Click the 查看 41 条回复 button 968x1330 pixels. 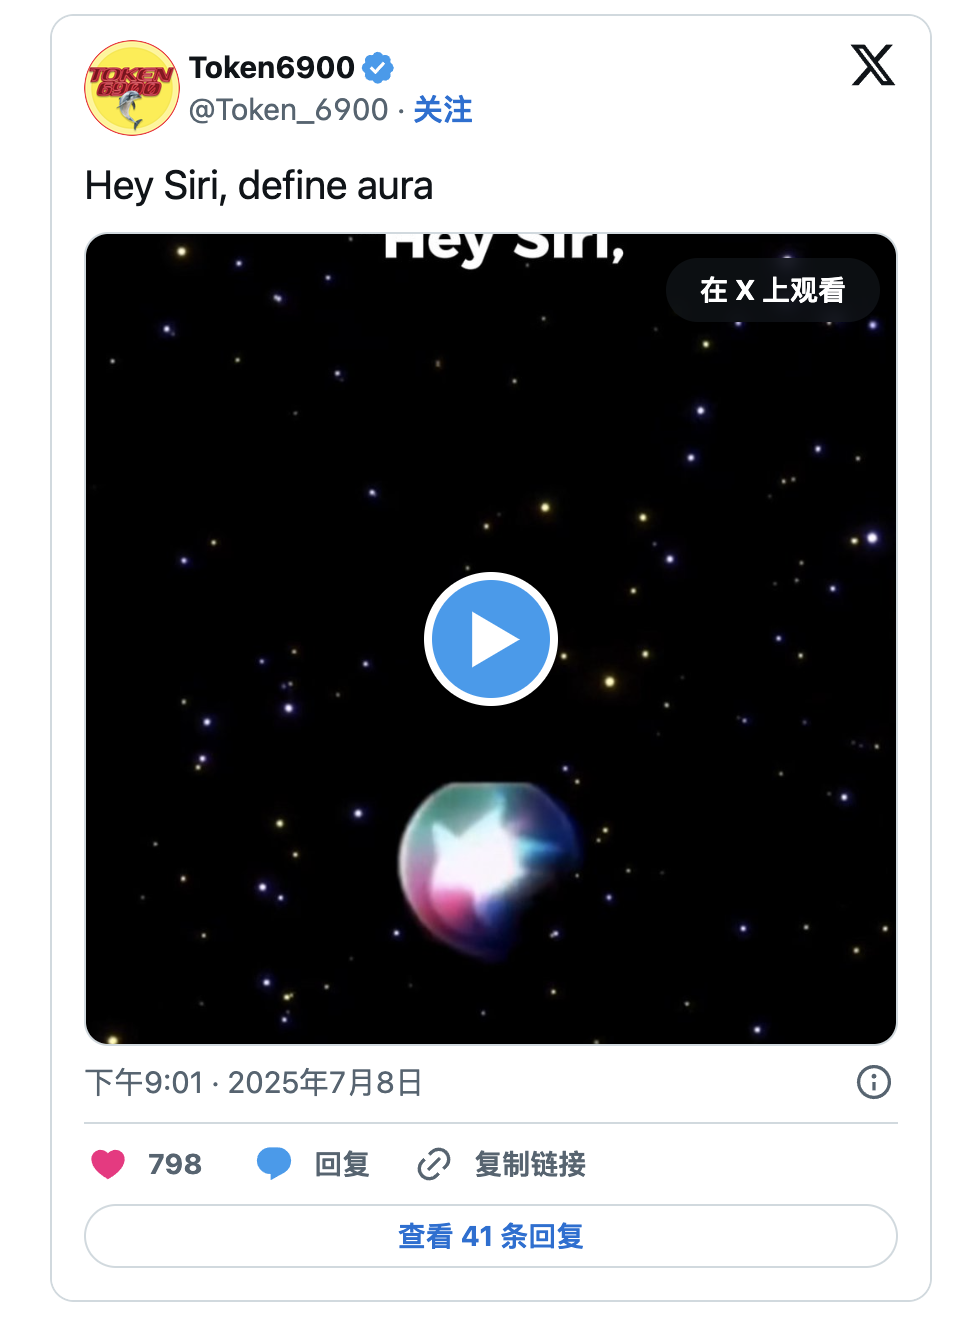[491, 1236]
